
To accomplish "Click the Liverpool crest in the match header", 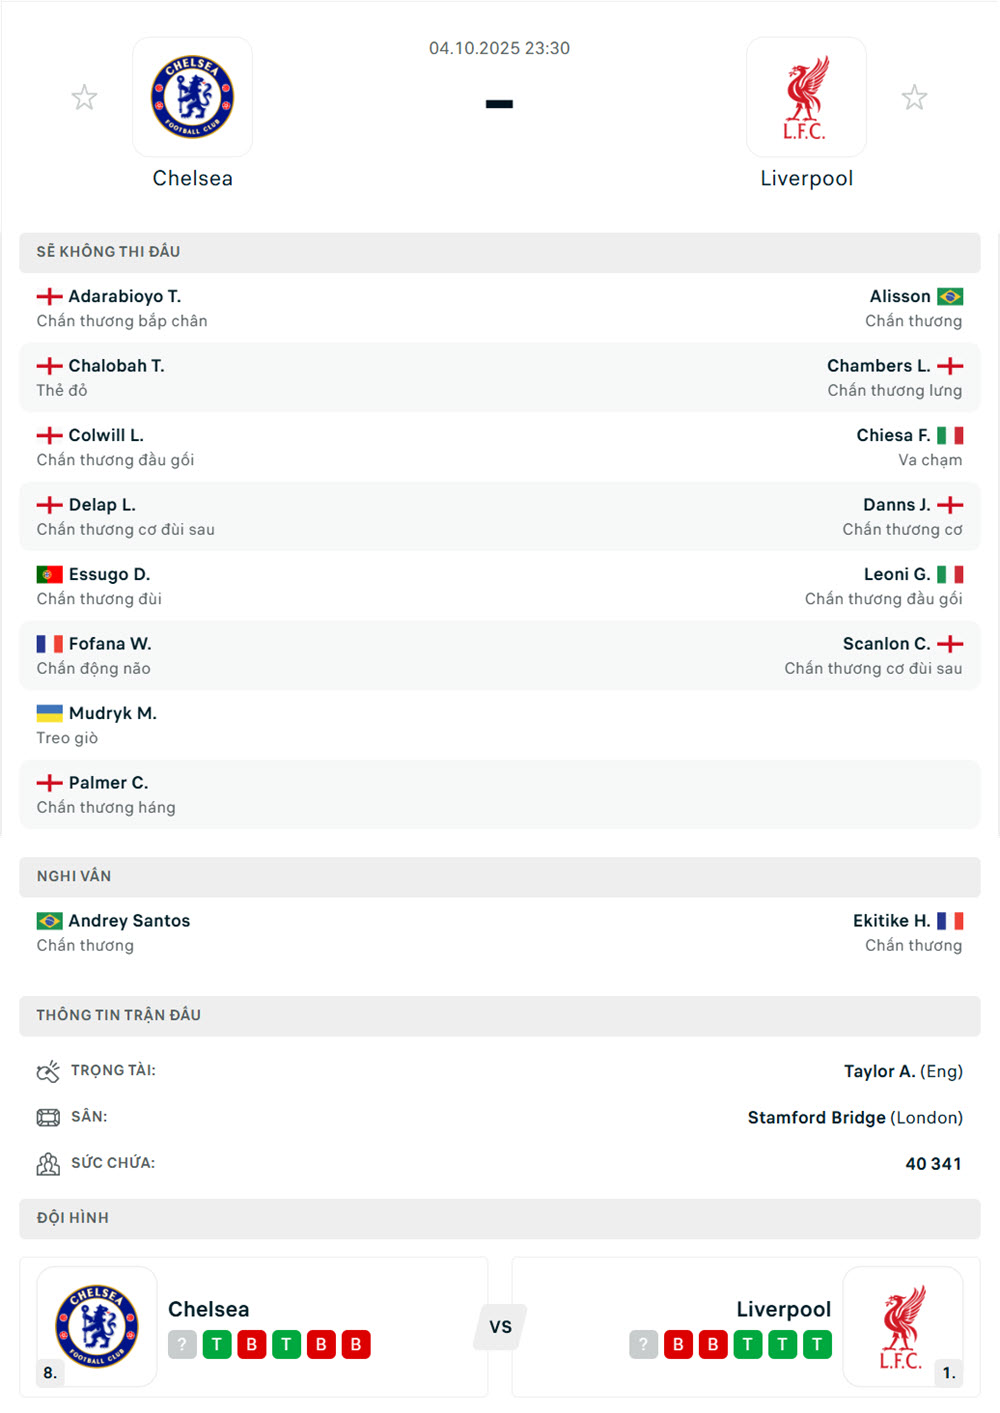I will coord(806,97).
